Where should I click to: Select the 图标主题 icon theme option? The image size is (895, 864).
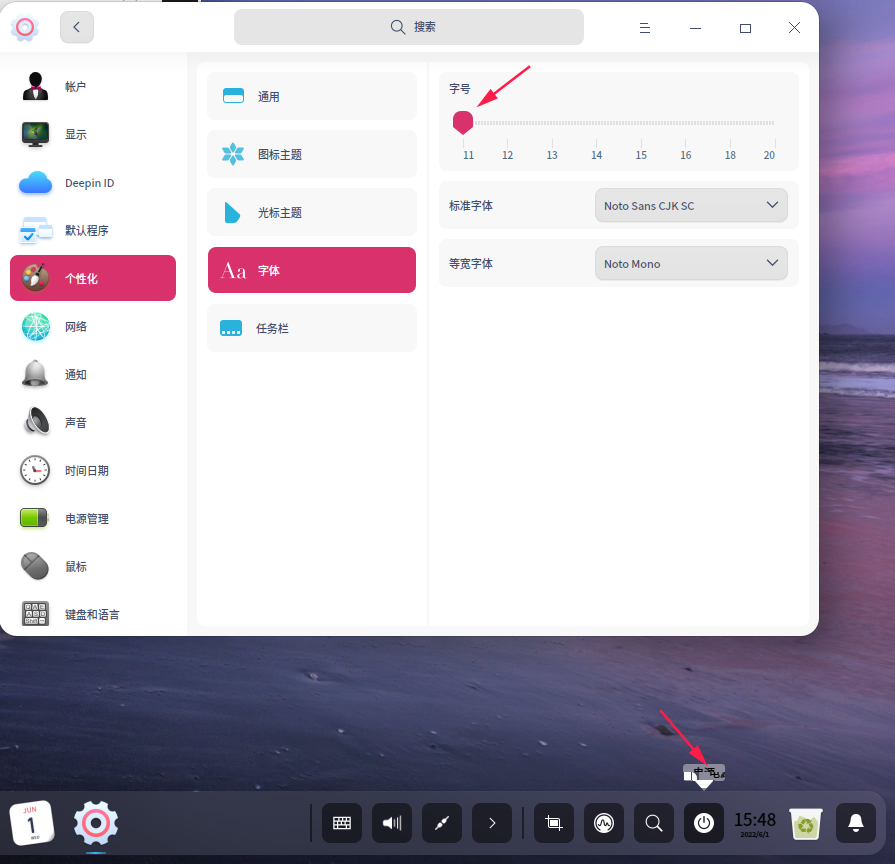[x=311, y=154]
